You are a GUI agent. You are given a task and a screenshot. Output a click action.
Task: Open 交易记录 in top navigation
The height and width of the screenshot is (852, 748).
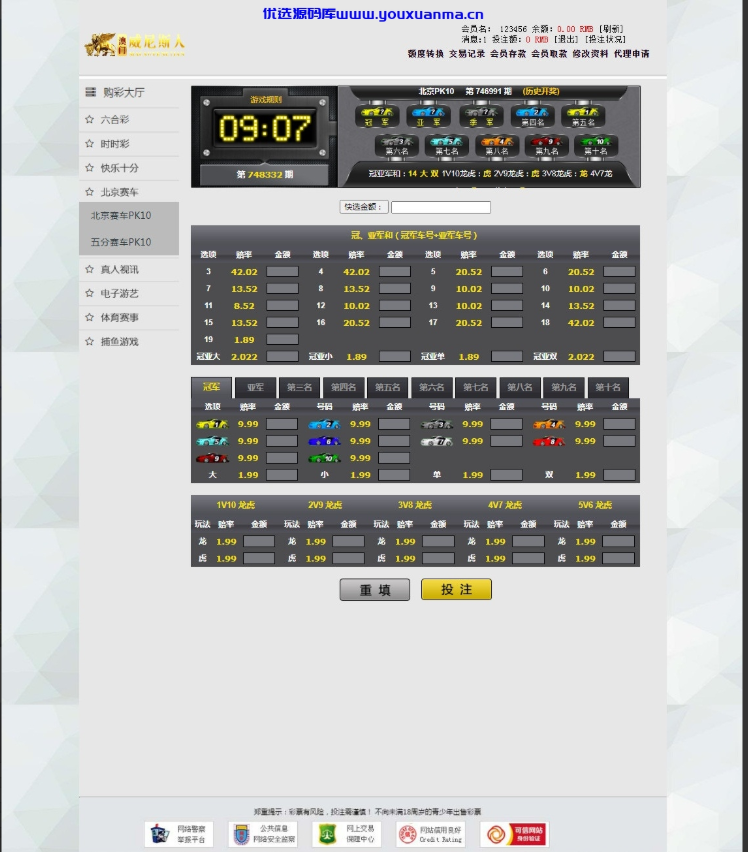467,53
